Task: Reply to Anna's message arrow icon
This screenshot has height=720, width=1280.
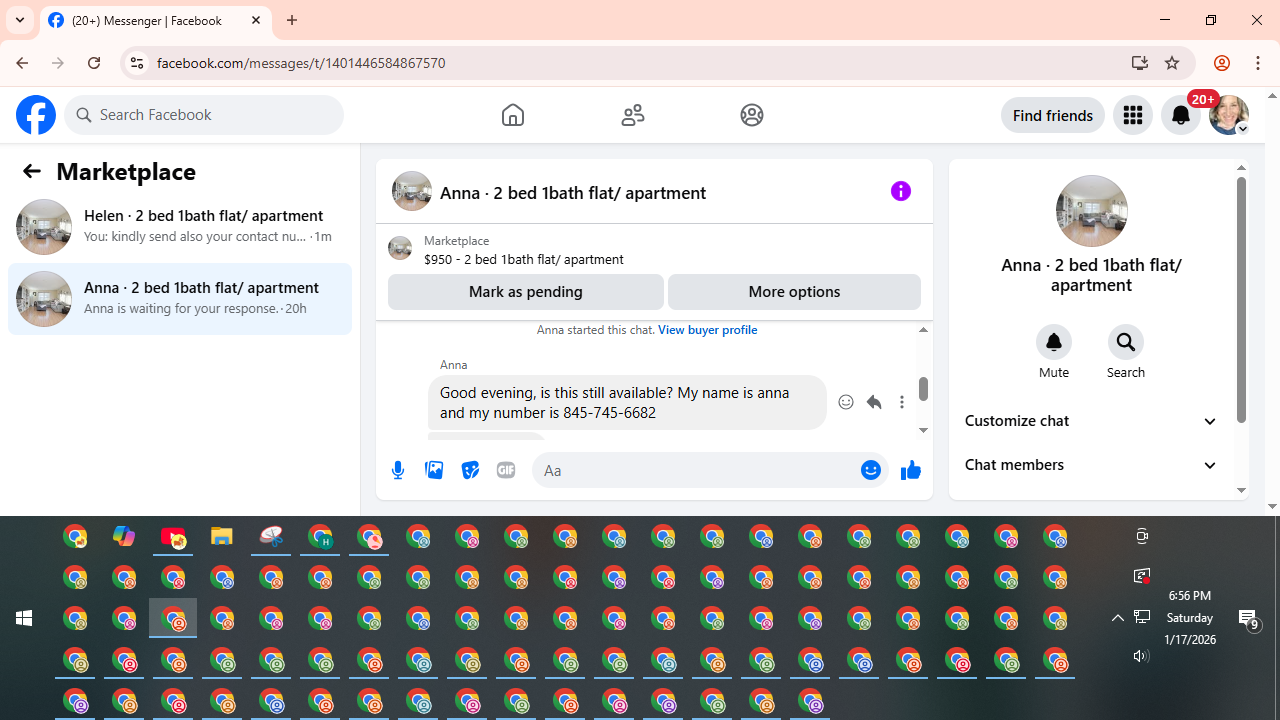Action: click(874, 402)
